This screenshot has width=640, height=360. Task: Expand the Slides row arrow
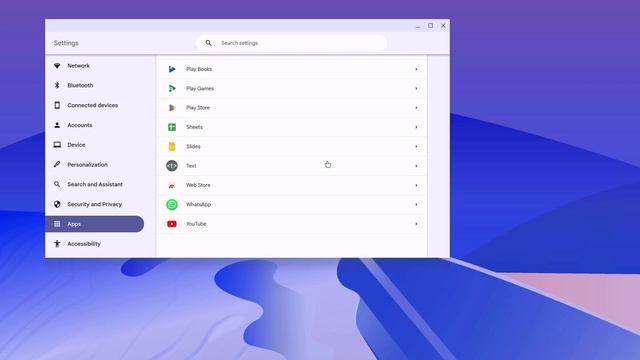[x=416, y=146]
